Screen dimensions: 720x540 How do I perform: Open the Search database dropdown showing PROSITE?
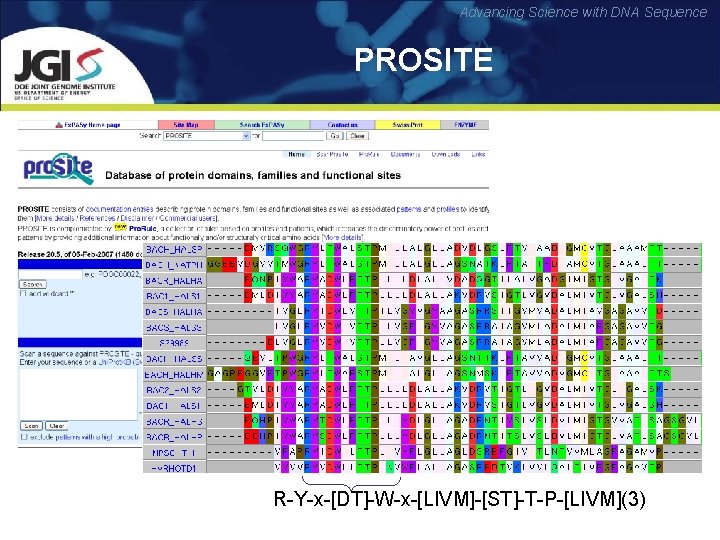pyautogui.click(x=207, y=136)
